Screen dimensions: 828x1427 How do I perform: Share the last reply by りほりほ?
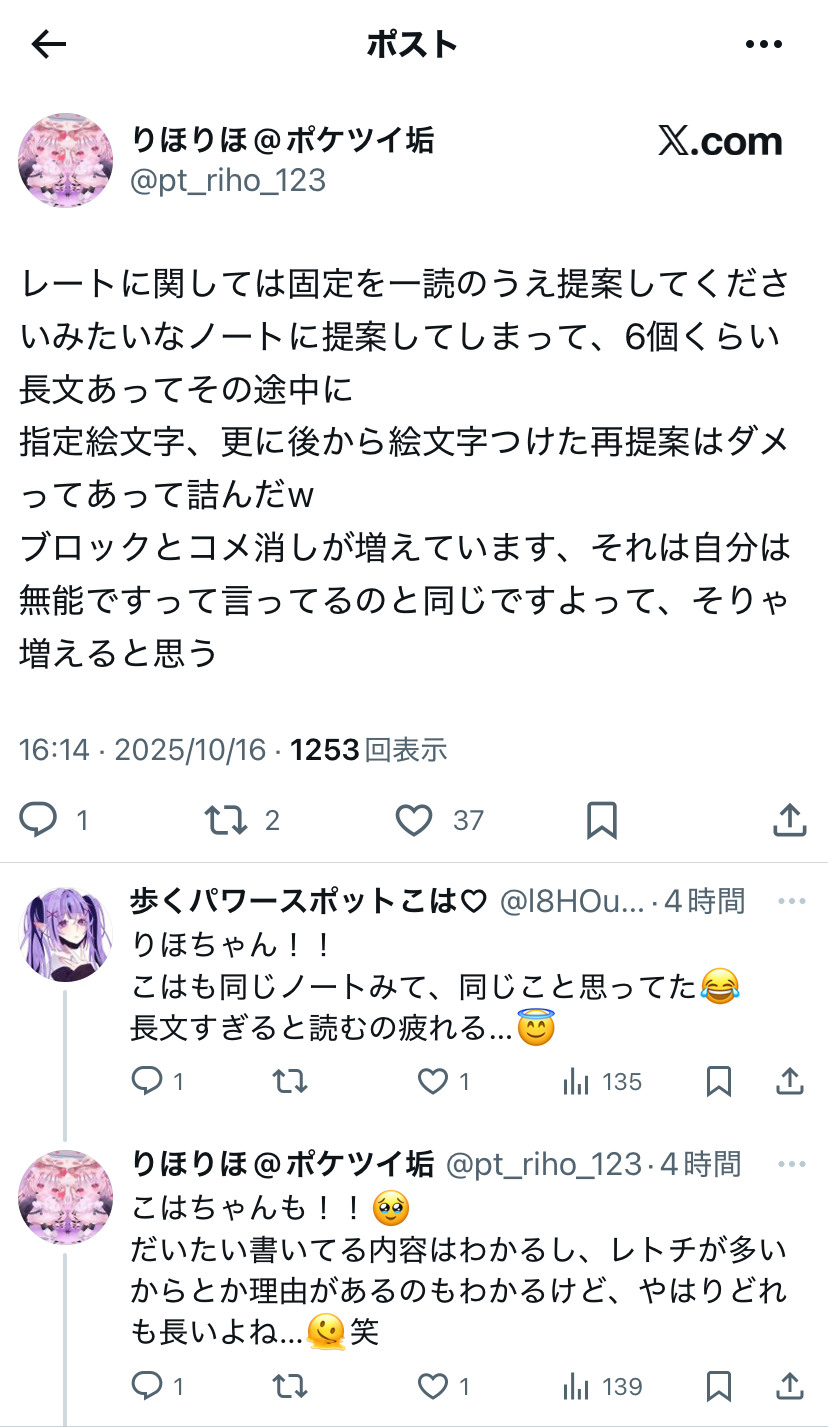point(790,1386)
